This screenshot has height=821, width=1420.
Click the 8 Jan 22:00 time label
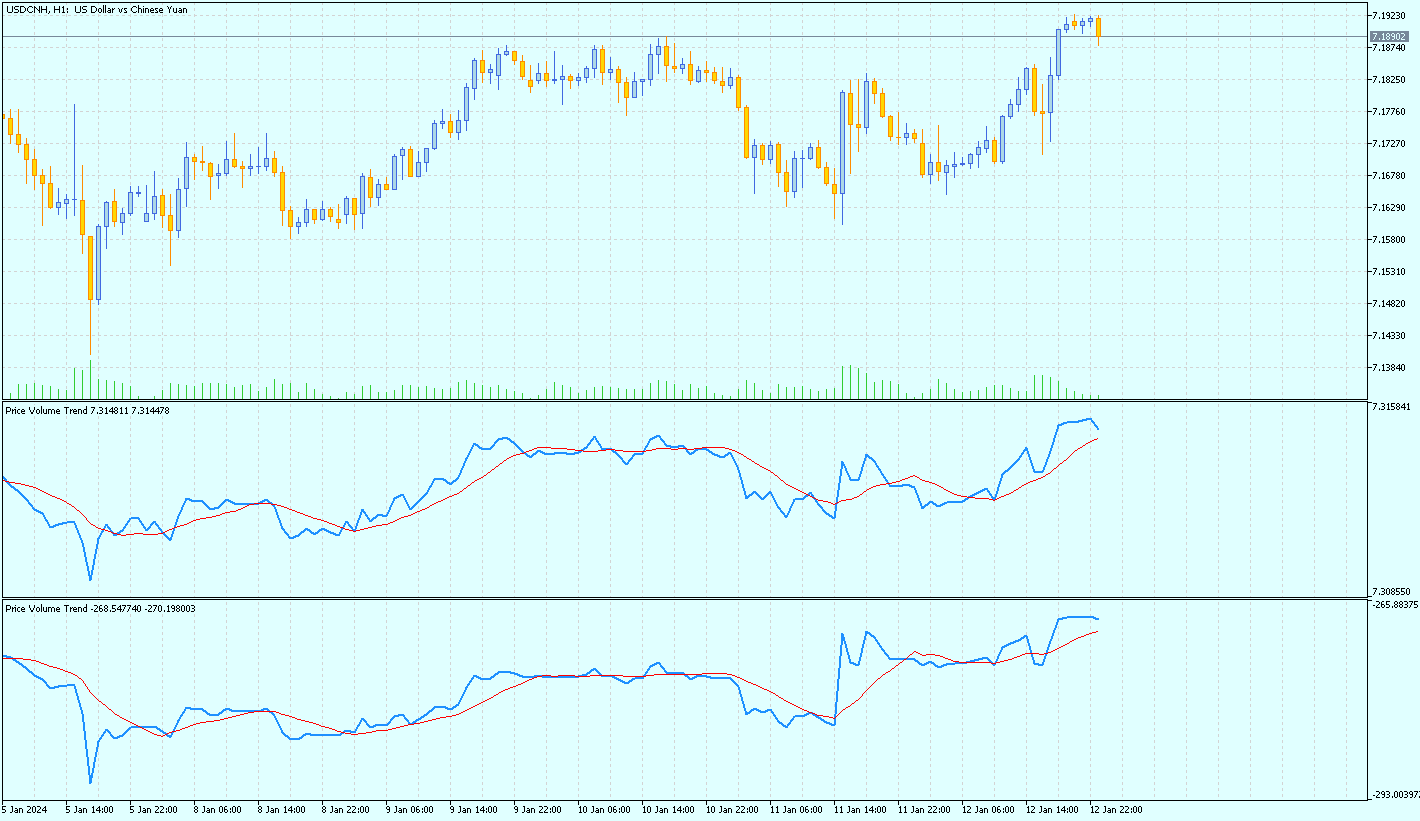coord(346,809)
